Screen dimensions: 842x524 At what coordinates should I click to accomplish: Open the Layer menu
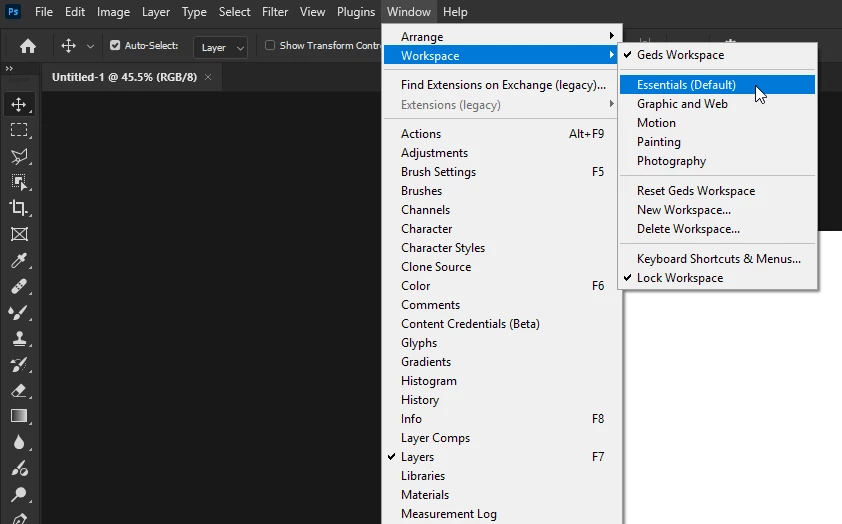(156, 12)
